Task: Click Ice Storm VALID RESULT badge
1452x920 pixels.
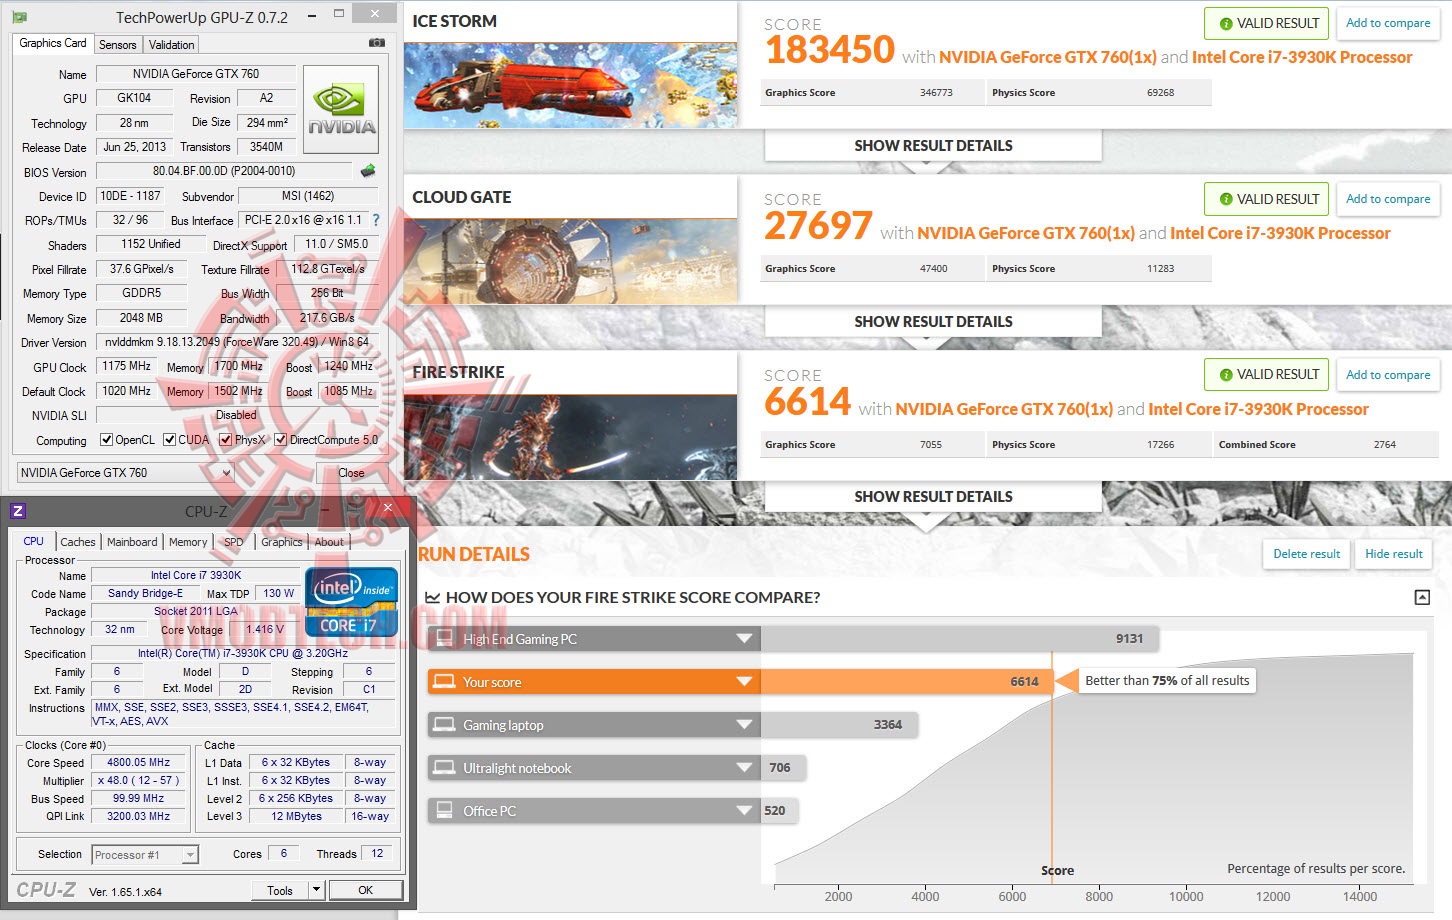Action: coord(1267,23)
